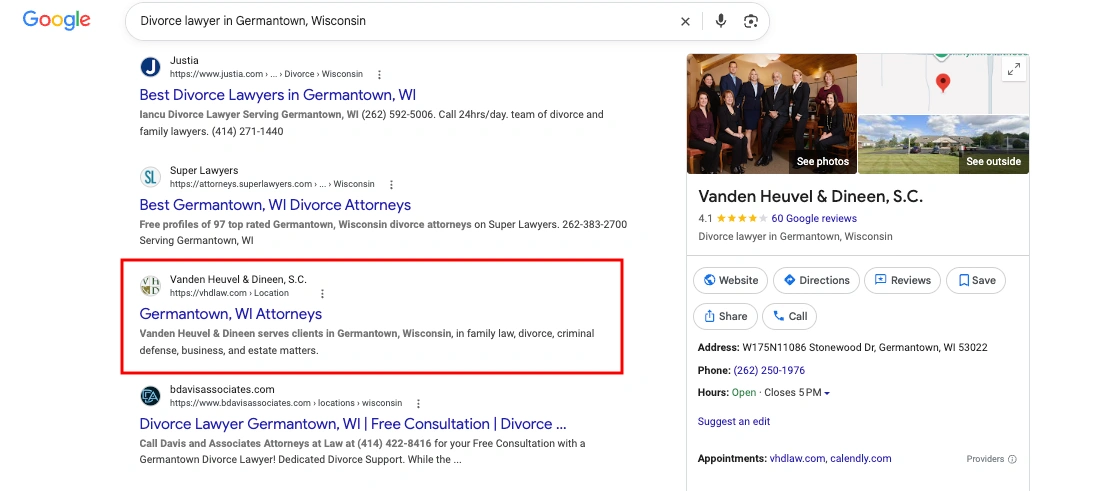Open three-dot menu for vhdlaw.com result
The height and width of the screenshot is (491, 1097).
click(x=323, y=294)
